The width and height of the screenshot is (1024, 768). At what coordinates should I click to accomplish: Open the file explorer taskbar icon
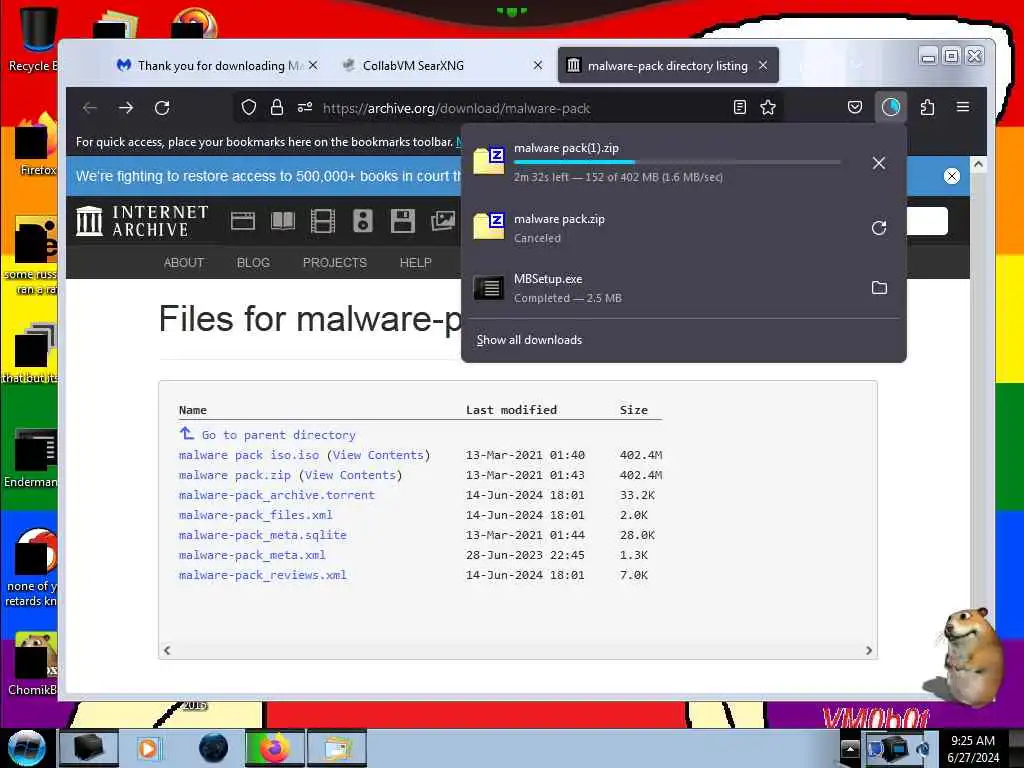tap(337, 748)
